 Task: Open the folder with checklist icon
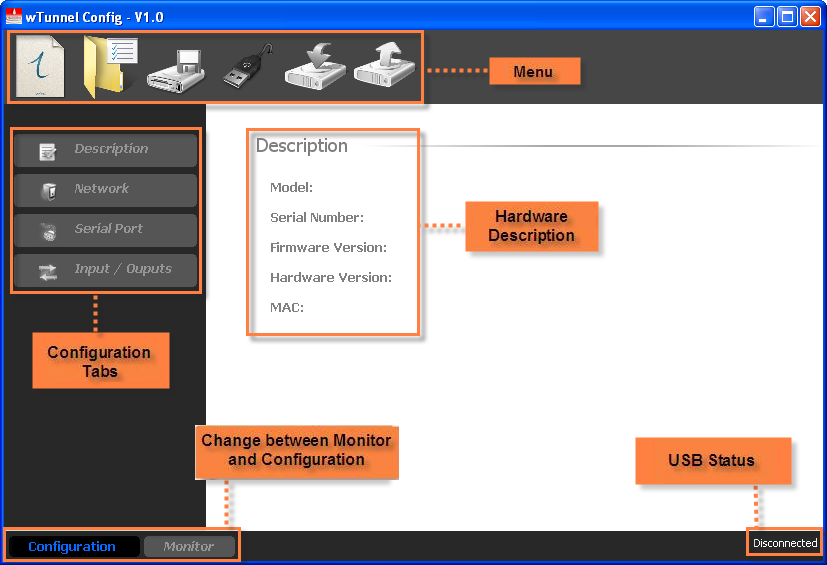pyautogui.click(x=109, y=66)
